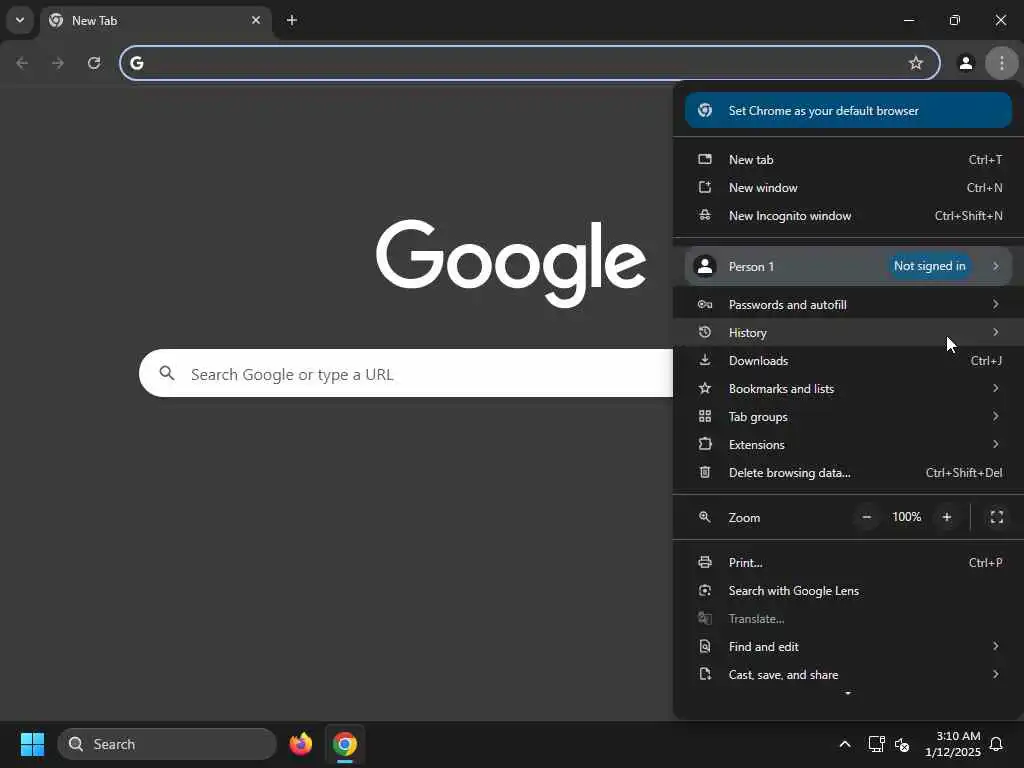The image size is (1024, 768).
Task: Click the printer icon beside Print
Action: pos(705,562)
